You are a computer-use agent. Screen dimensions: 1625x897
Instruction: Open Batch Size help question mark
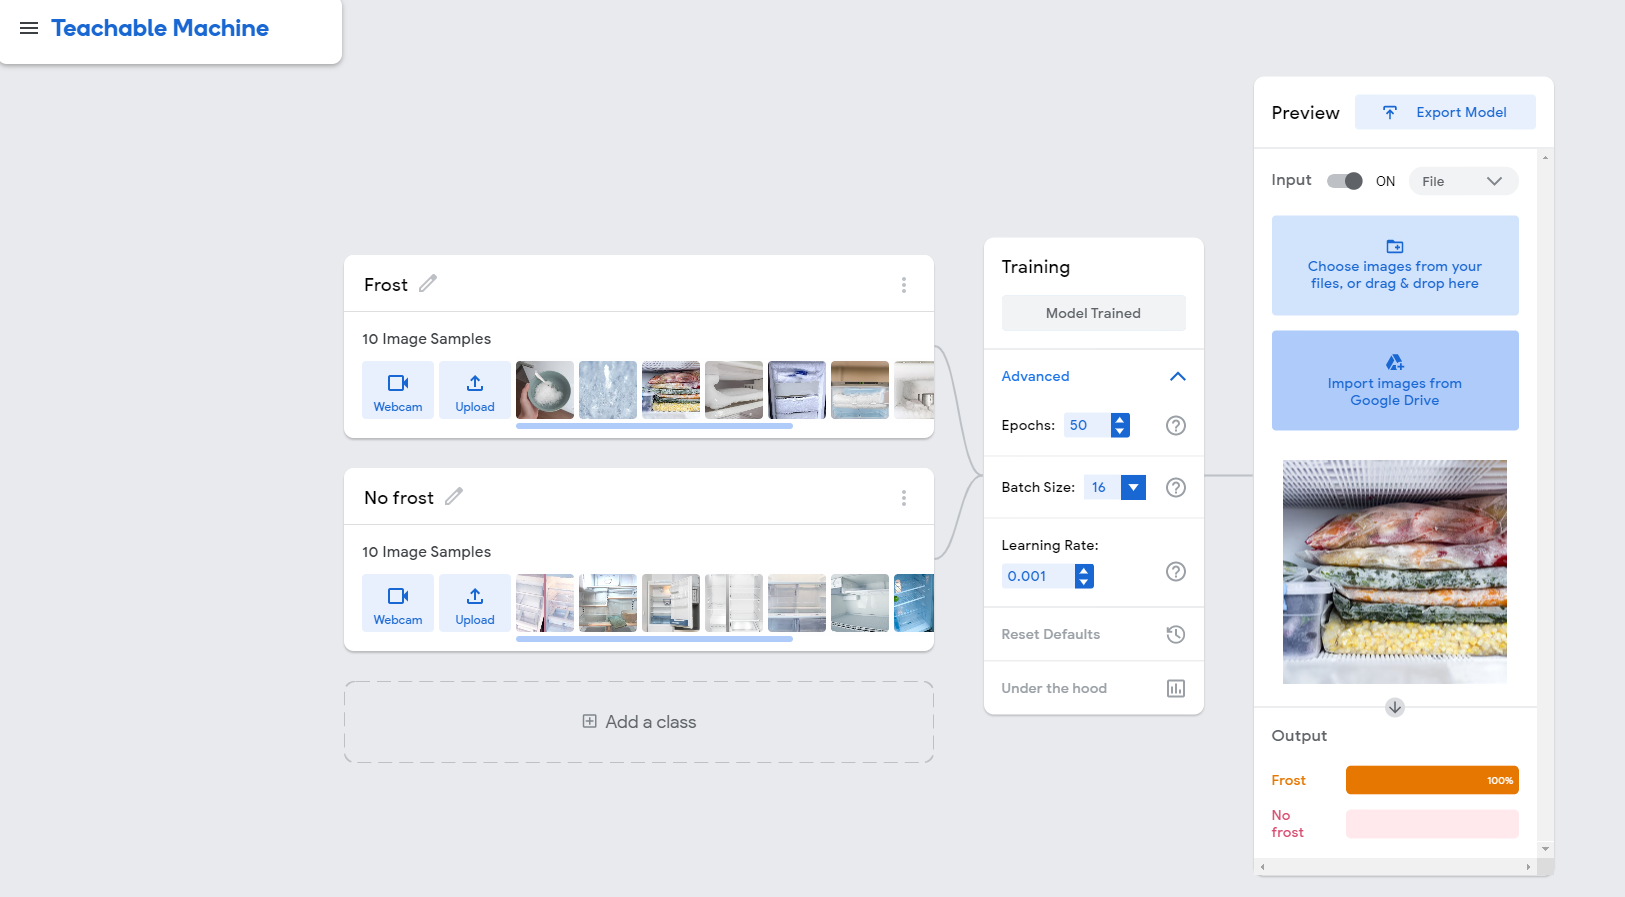(1176, 487)
